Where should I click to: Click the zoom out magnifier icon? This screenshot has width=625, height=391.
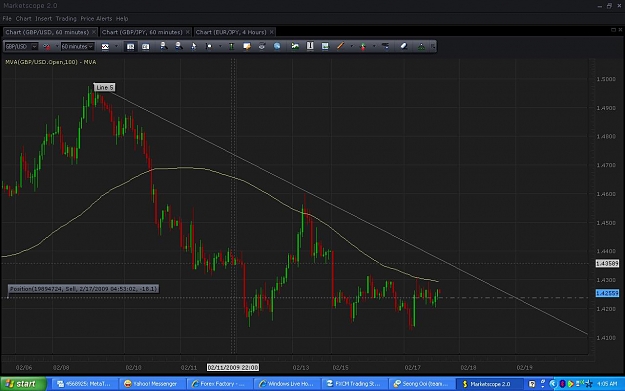pos(179,46)
